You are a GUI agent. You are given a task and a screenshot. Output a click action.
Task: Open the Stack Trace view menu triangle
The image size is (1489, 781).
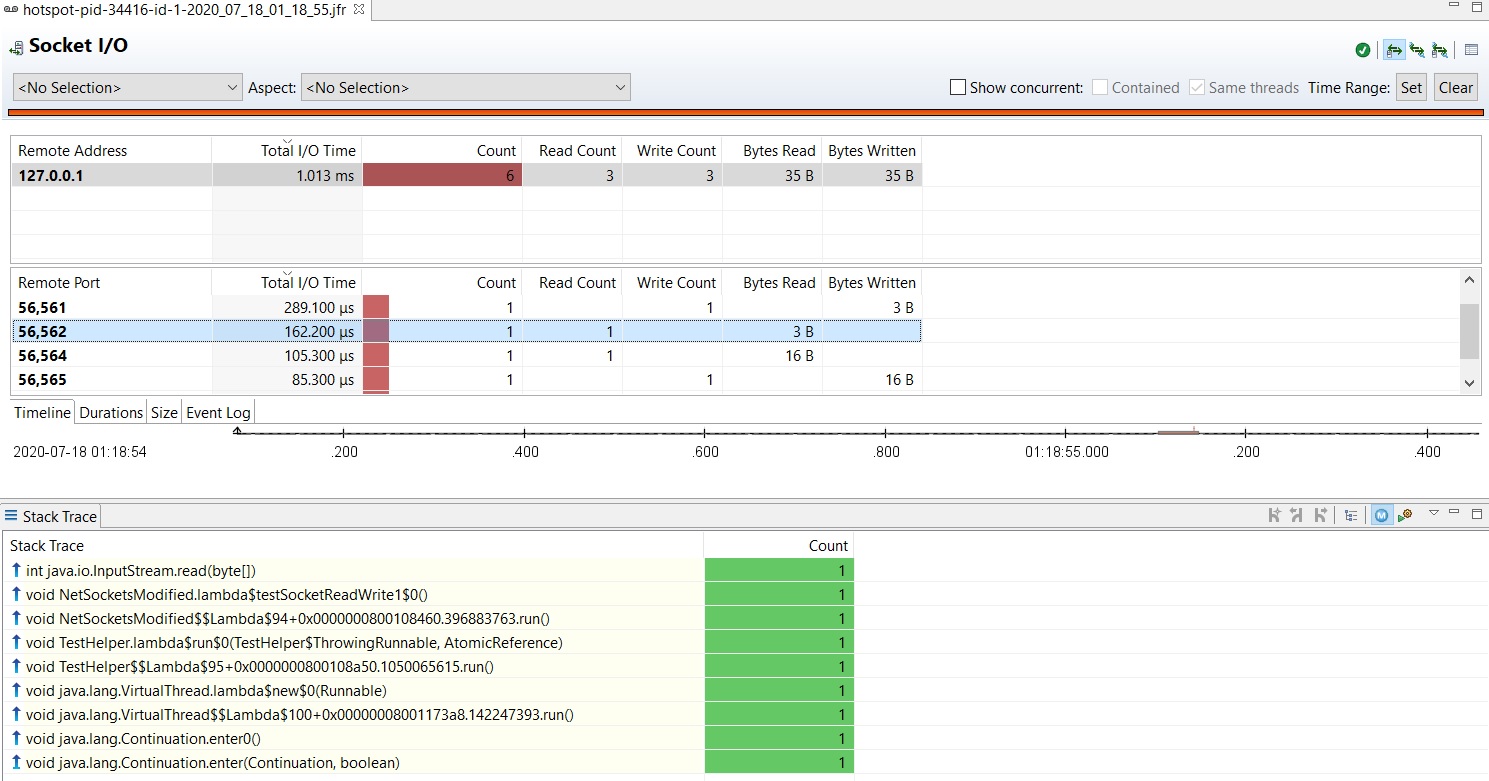tap(1433, 514)
